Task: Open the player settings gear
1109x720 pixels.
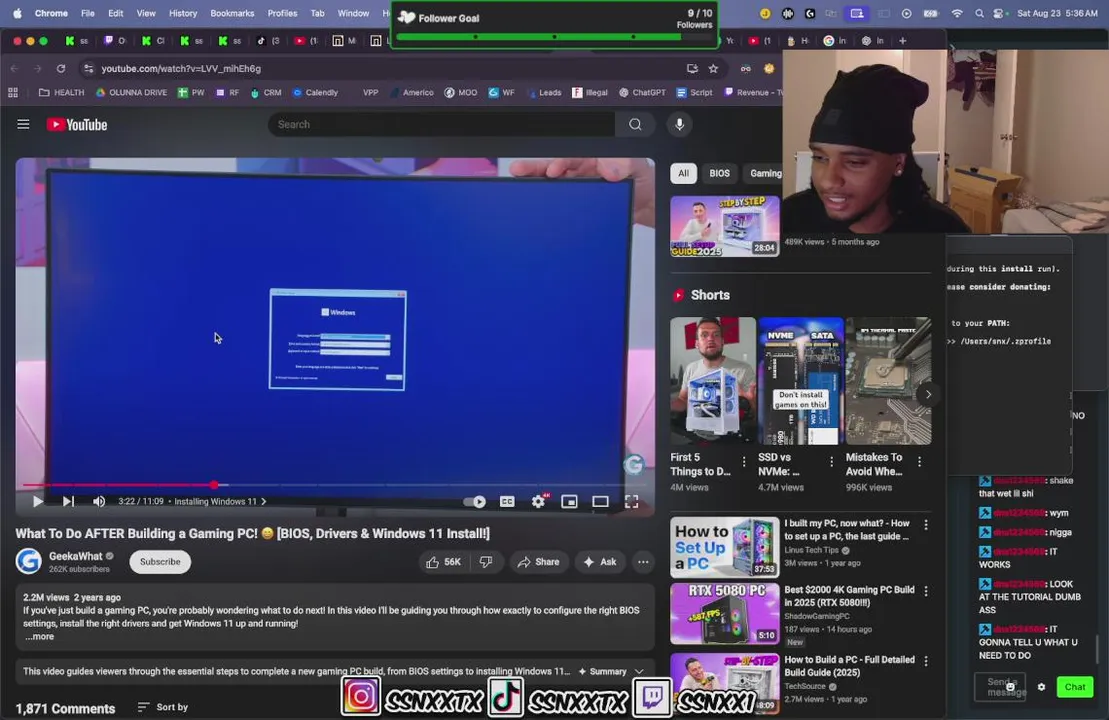Action: [x=538, y=501]
